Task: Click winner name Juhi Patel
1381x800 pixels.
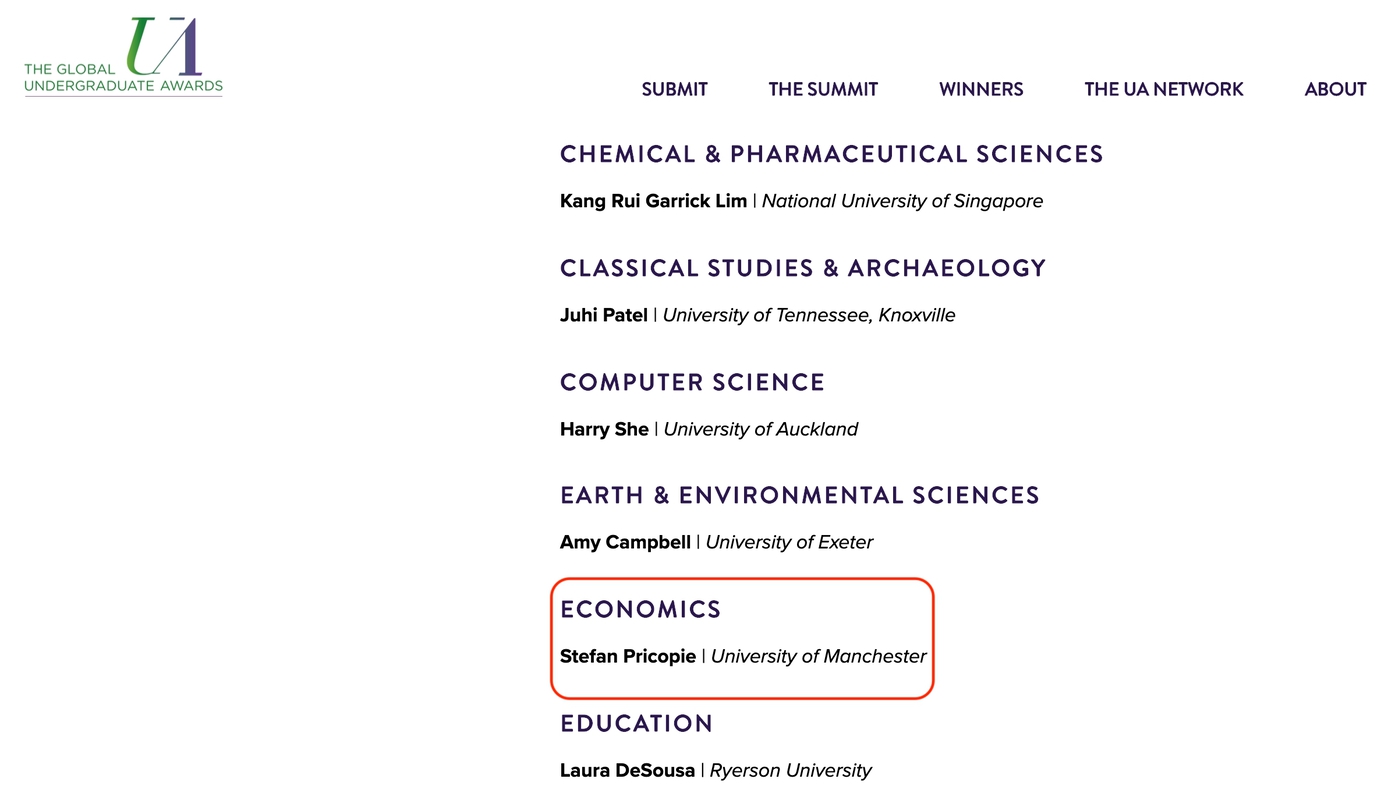Action: pyautogui.click(x=604, y=315)
